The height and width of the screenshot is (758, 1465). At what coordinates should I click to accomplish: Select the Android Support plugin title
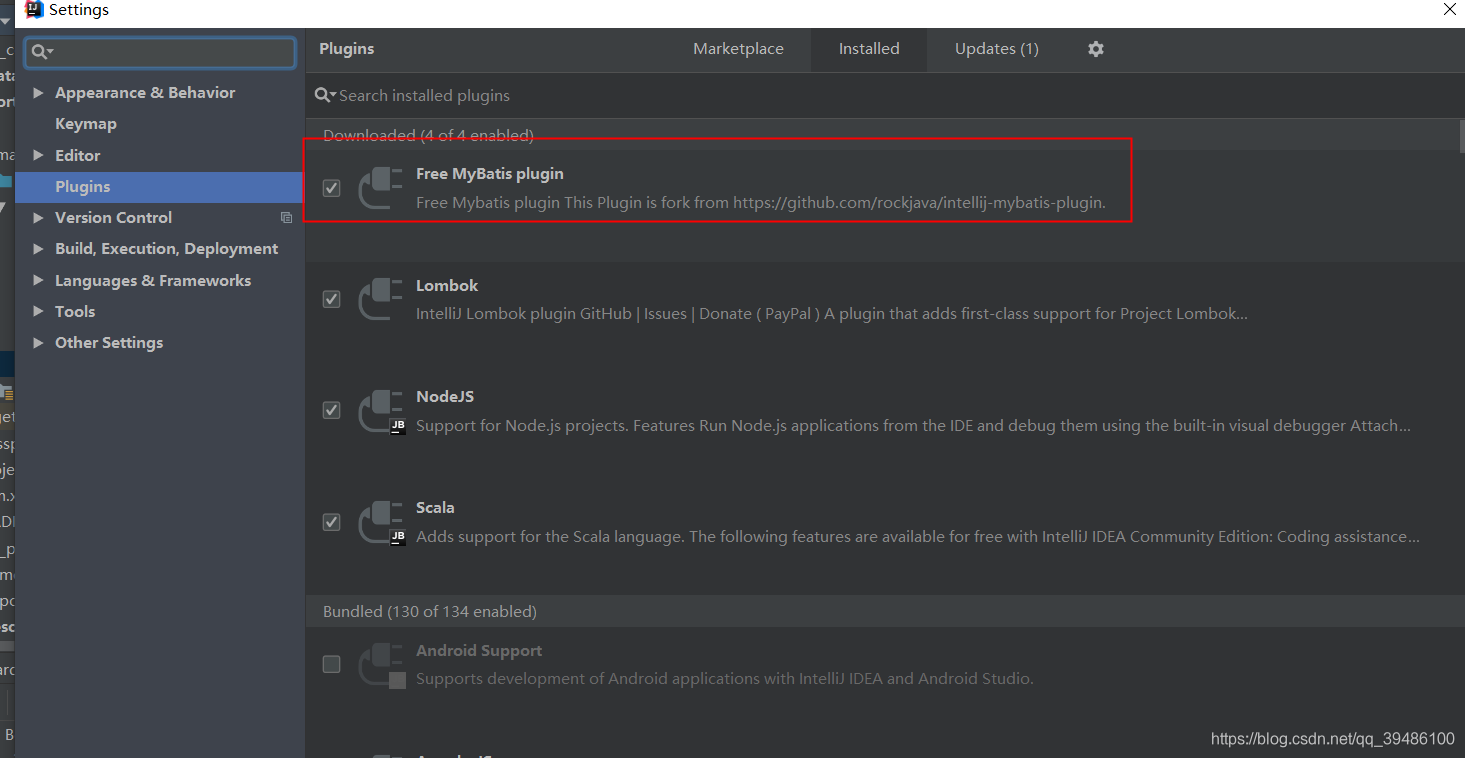(479, 650)
